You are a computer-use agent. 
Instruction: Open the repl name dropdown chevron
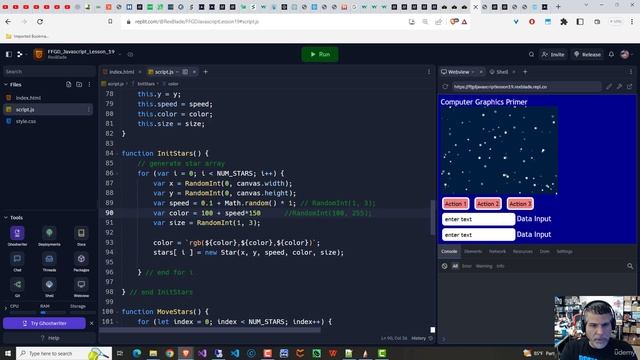tap(120, 53)
